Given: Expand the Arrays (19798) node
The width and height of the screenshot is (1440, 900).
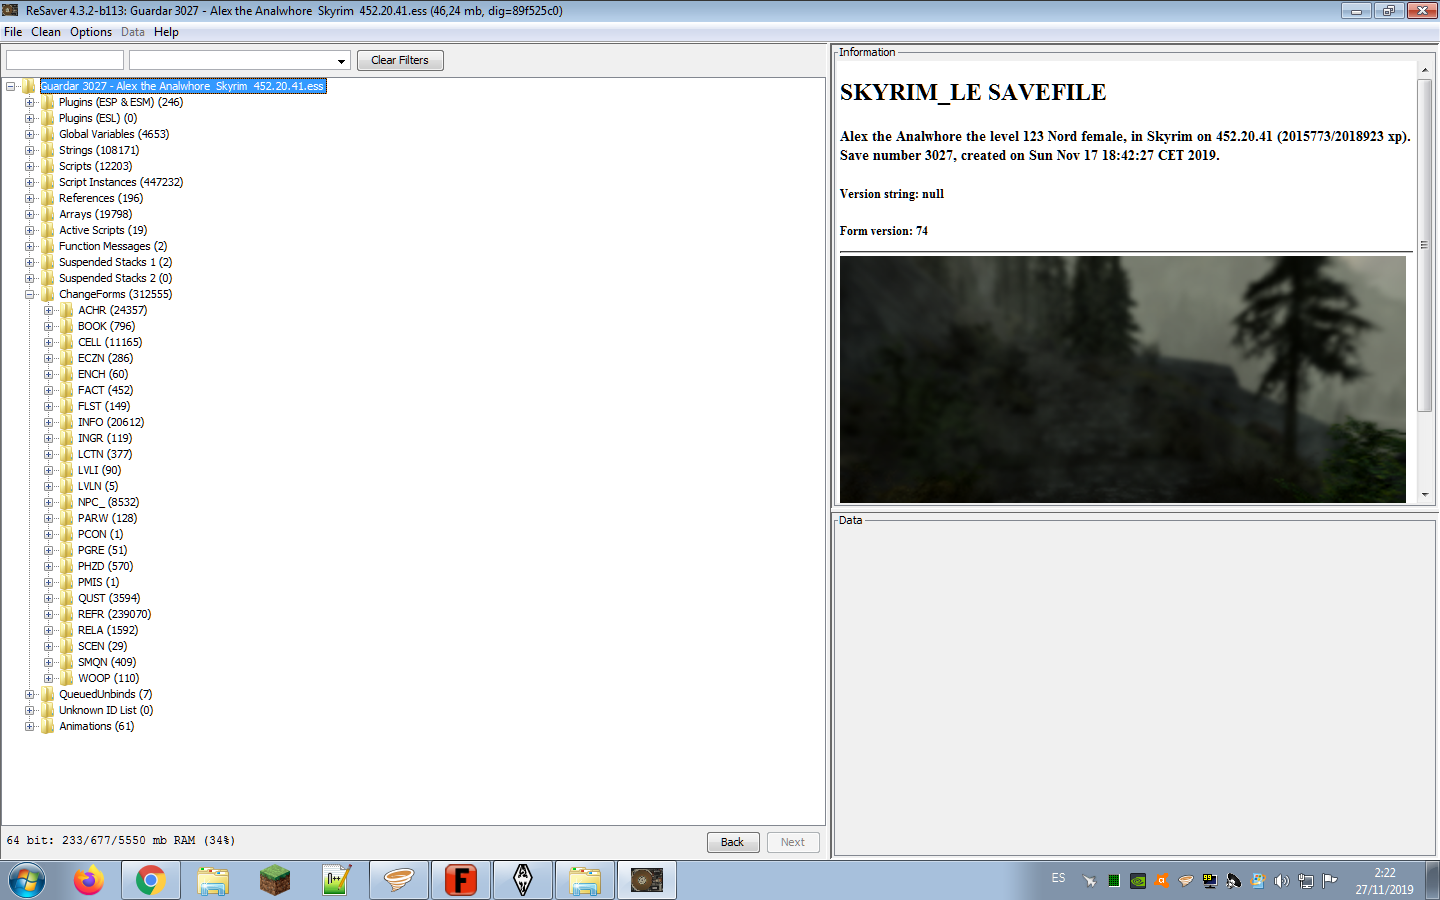Looking at the screenshot, I should (30, 214).
